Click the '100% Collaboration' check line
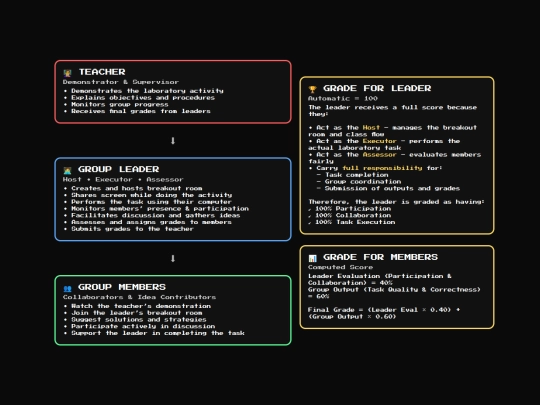Viewport: 540px width, 405px height. [350, 216]
